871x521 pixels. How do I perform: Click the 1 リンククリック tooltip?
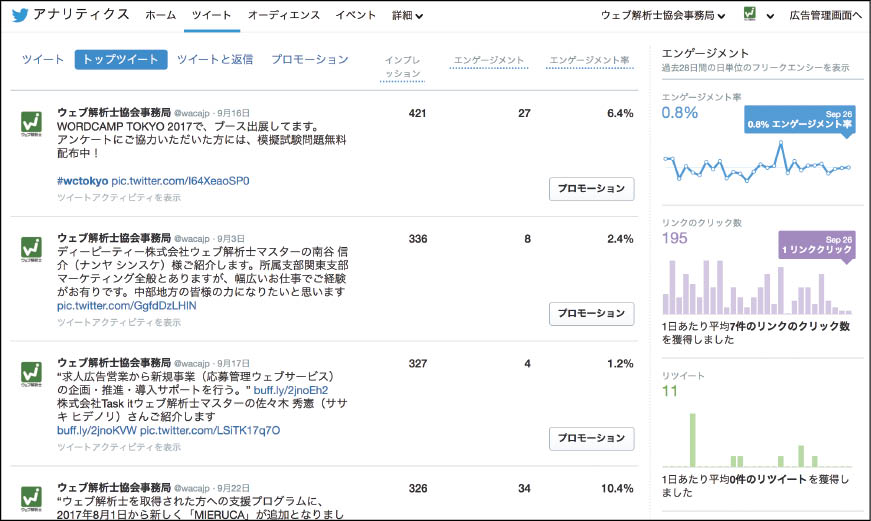[817, 245]
